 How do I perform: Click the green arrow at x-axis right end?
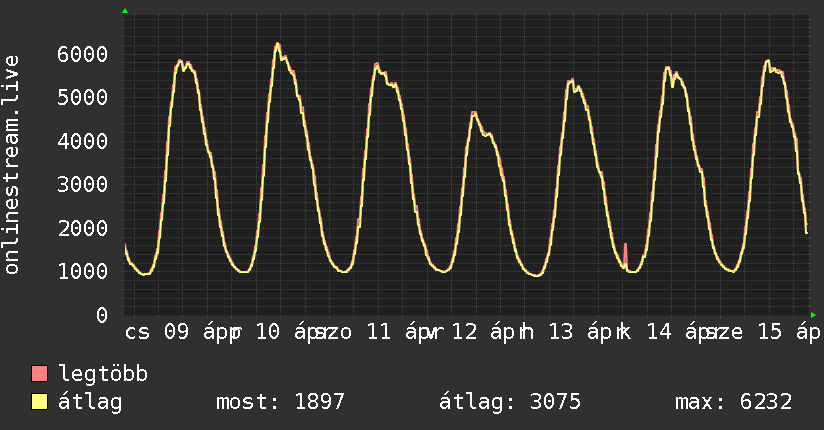811,314
